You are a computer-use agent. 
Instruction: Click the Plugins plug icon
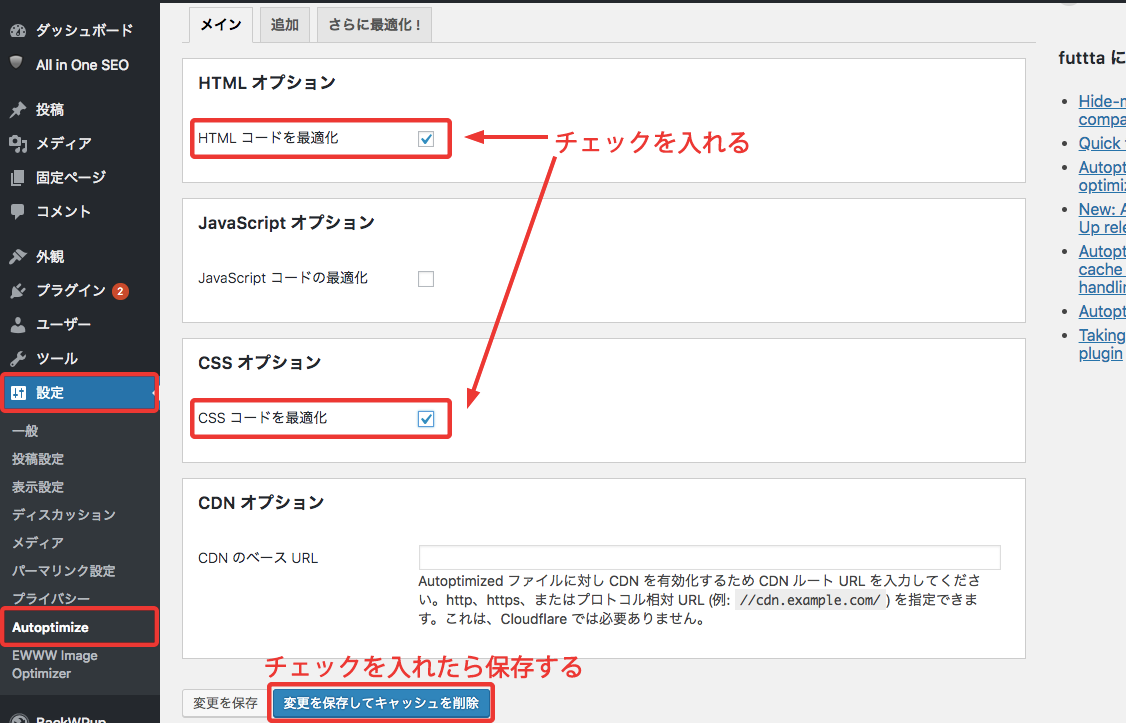point(17,291)
